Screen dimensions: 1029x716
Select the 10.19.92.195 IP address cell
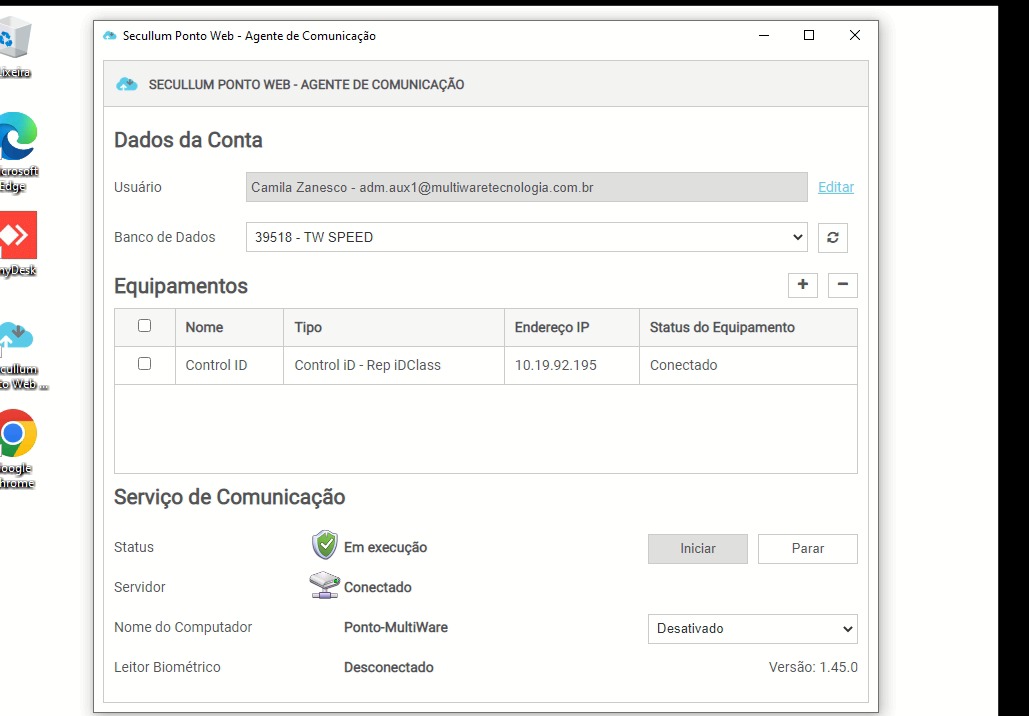(x=556, y=365)
